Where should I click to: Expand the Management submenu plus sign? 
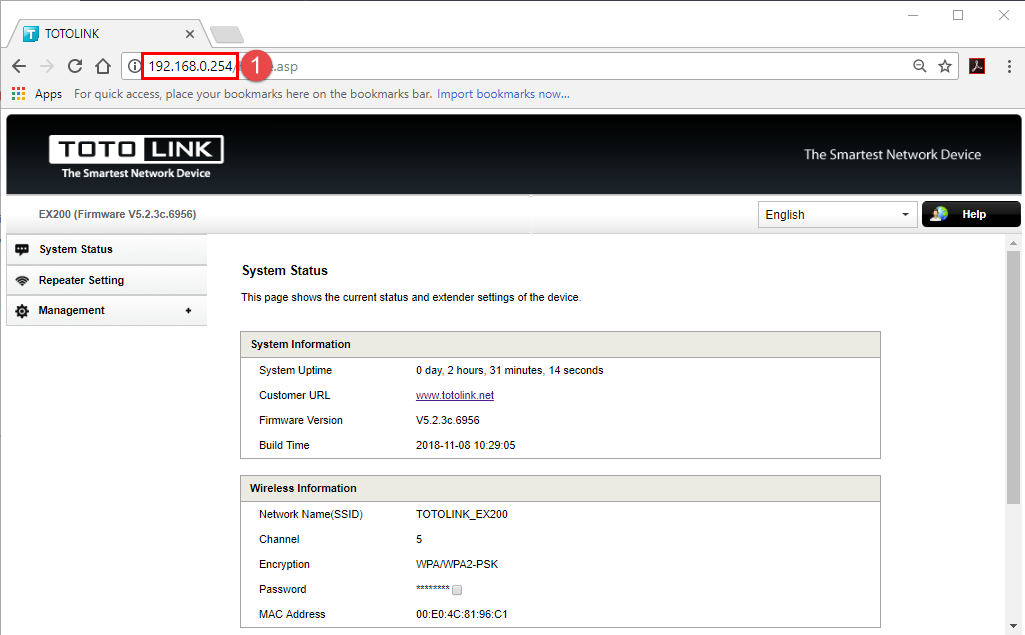(188, 311)
